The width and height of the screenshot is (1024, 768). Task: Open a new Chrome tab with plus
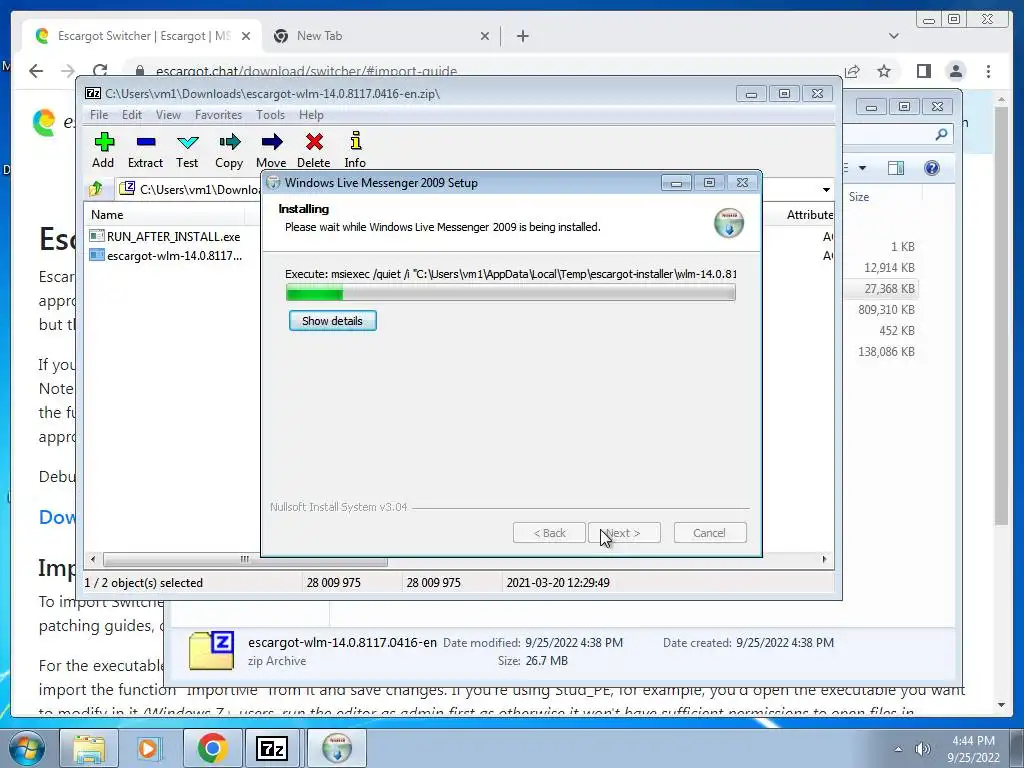[x=522, y=36]
